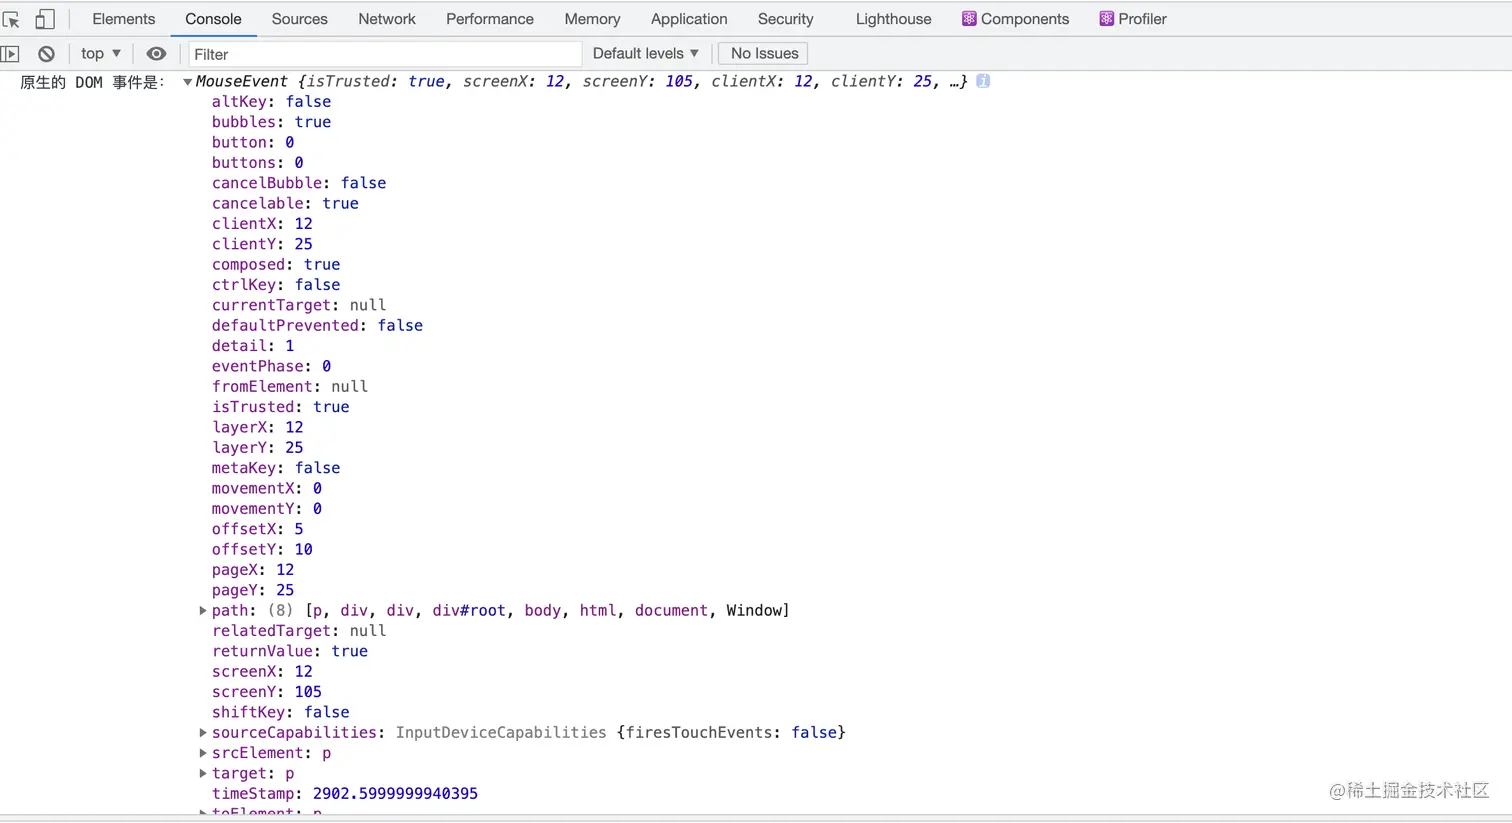Click the ctrlKey: false property

pos(276,285)
